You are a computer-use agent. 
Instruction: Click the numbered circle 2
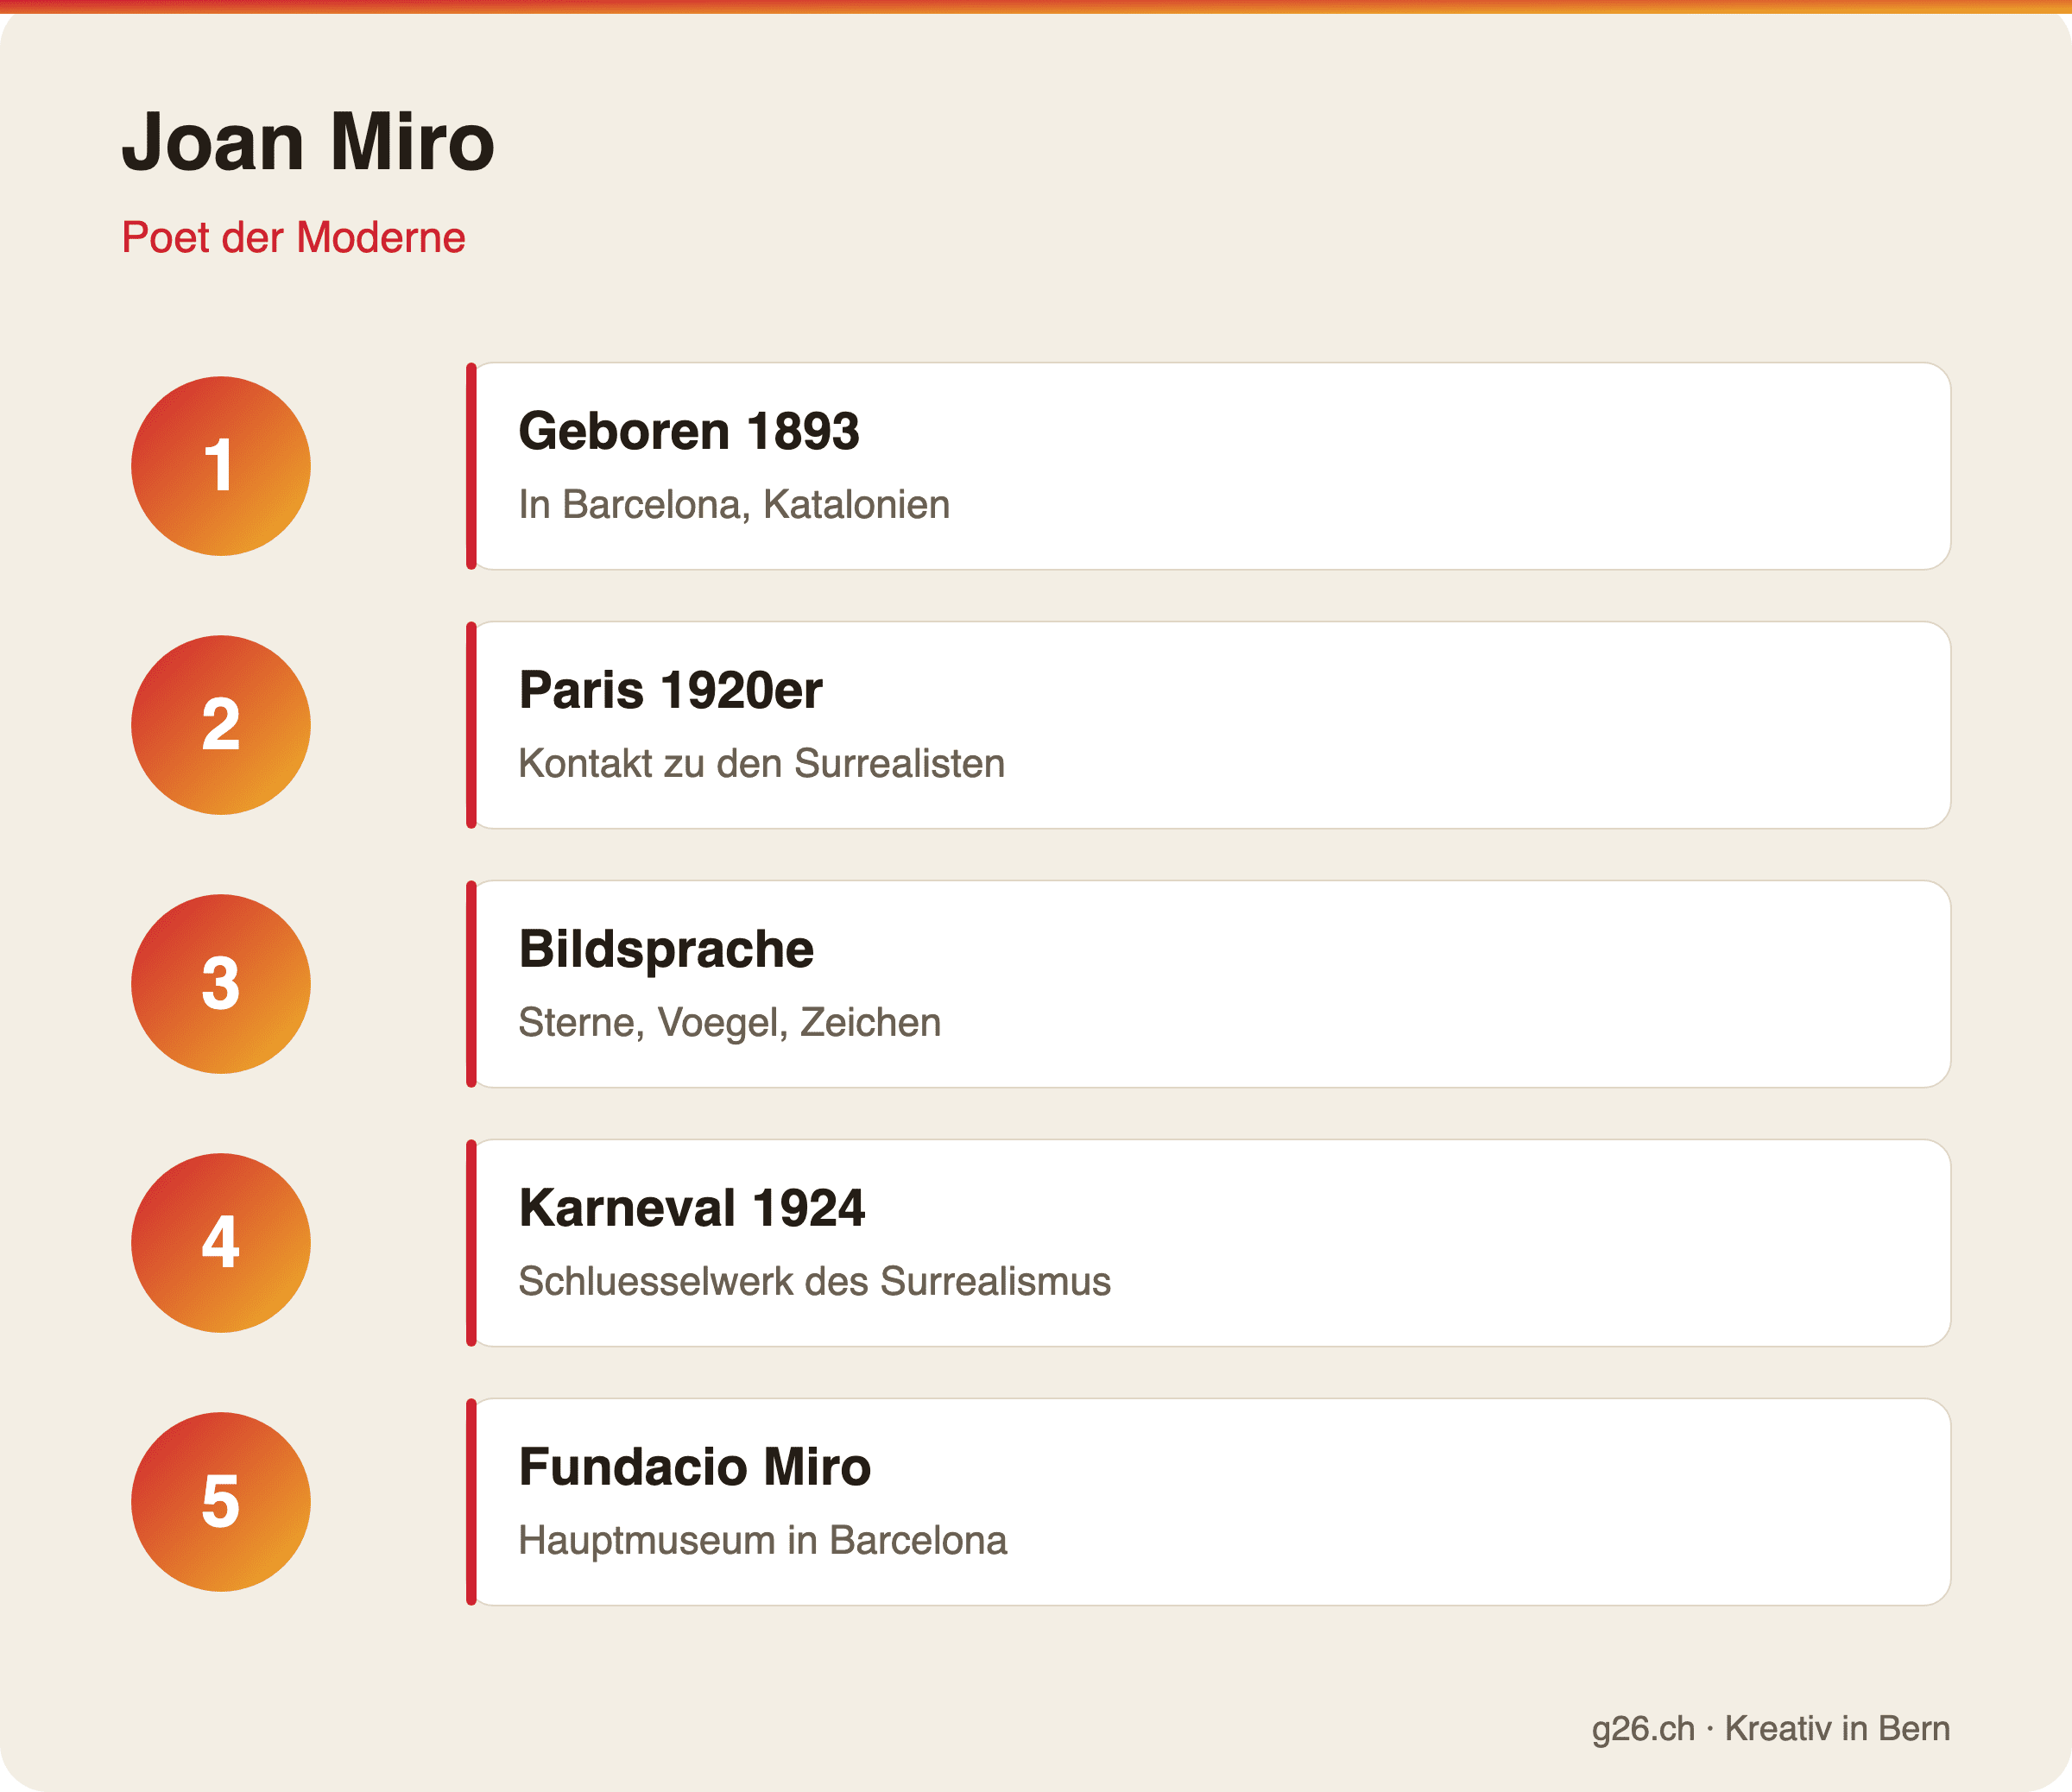(x=221, y=725)
